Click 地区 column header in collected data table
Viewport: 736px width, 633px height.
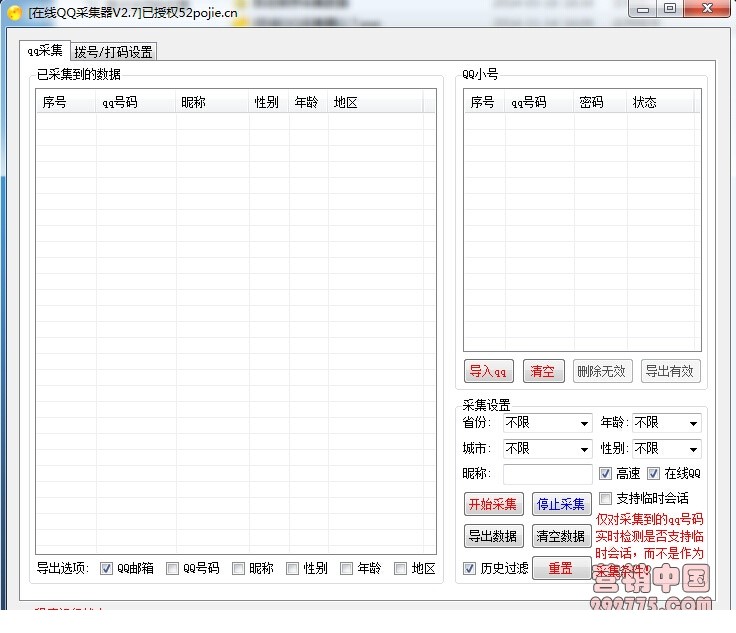point(376,102)
